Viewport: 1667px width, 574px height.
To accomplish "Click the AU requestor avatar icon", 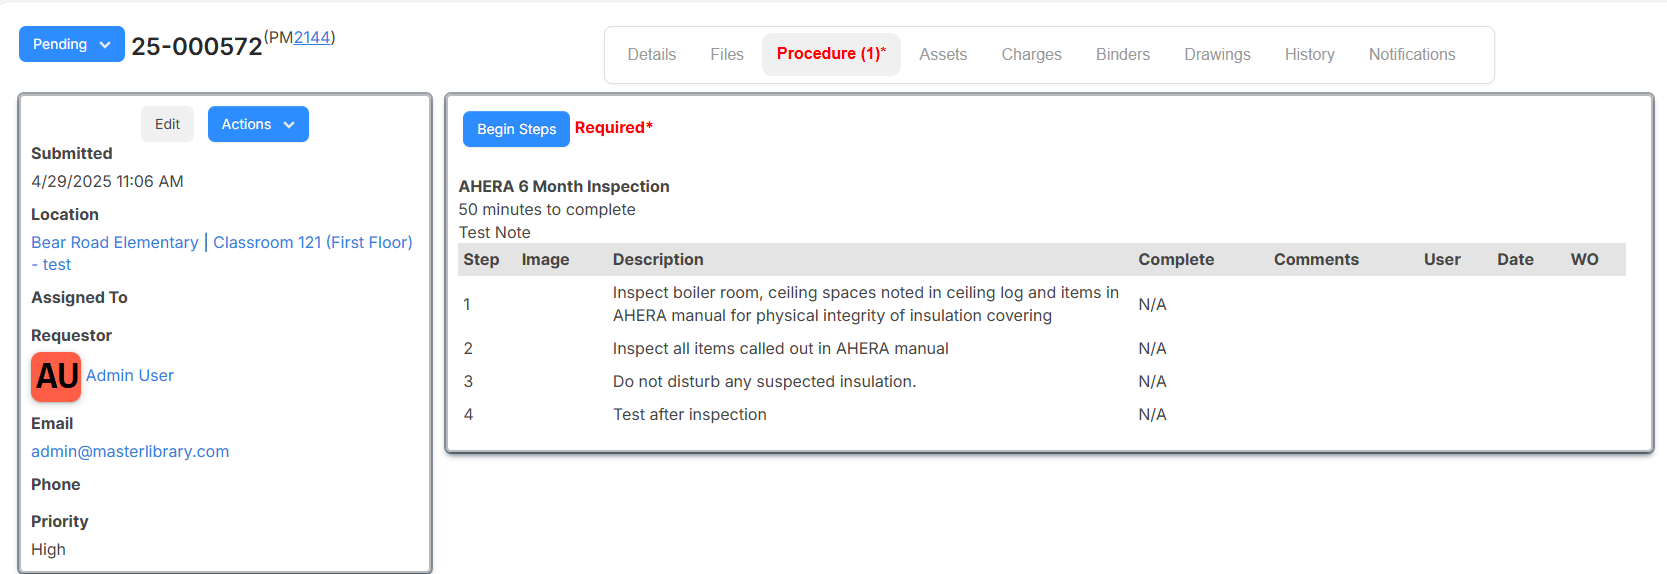I will point(56,376).
